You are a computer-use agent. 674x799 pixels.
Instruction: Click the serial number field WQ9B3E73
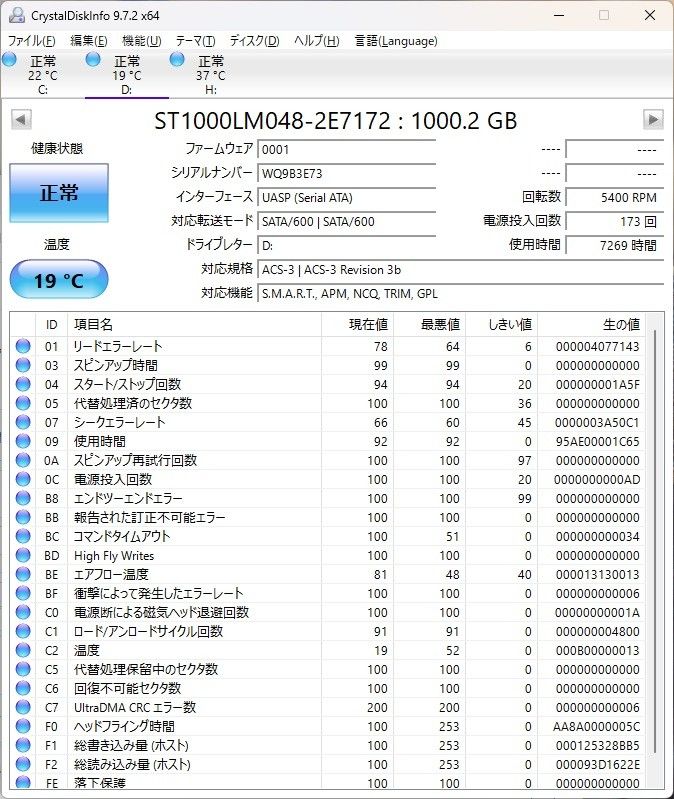[346, 173]
